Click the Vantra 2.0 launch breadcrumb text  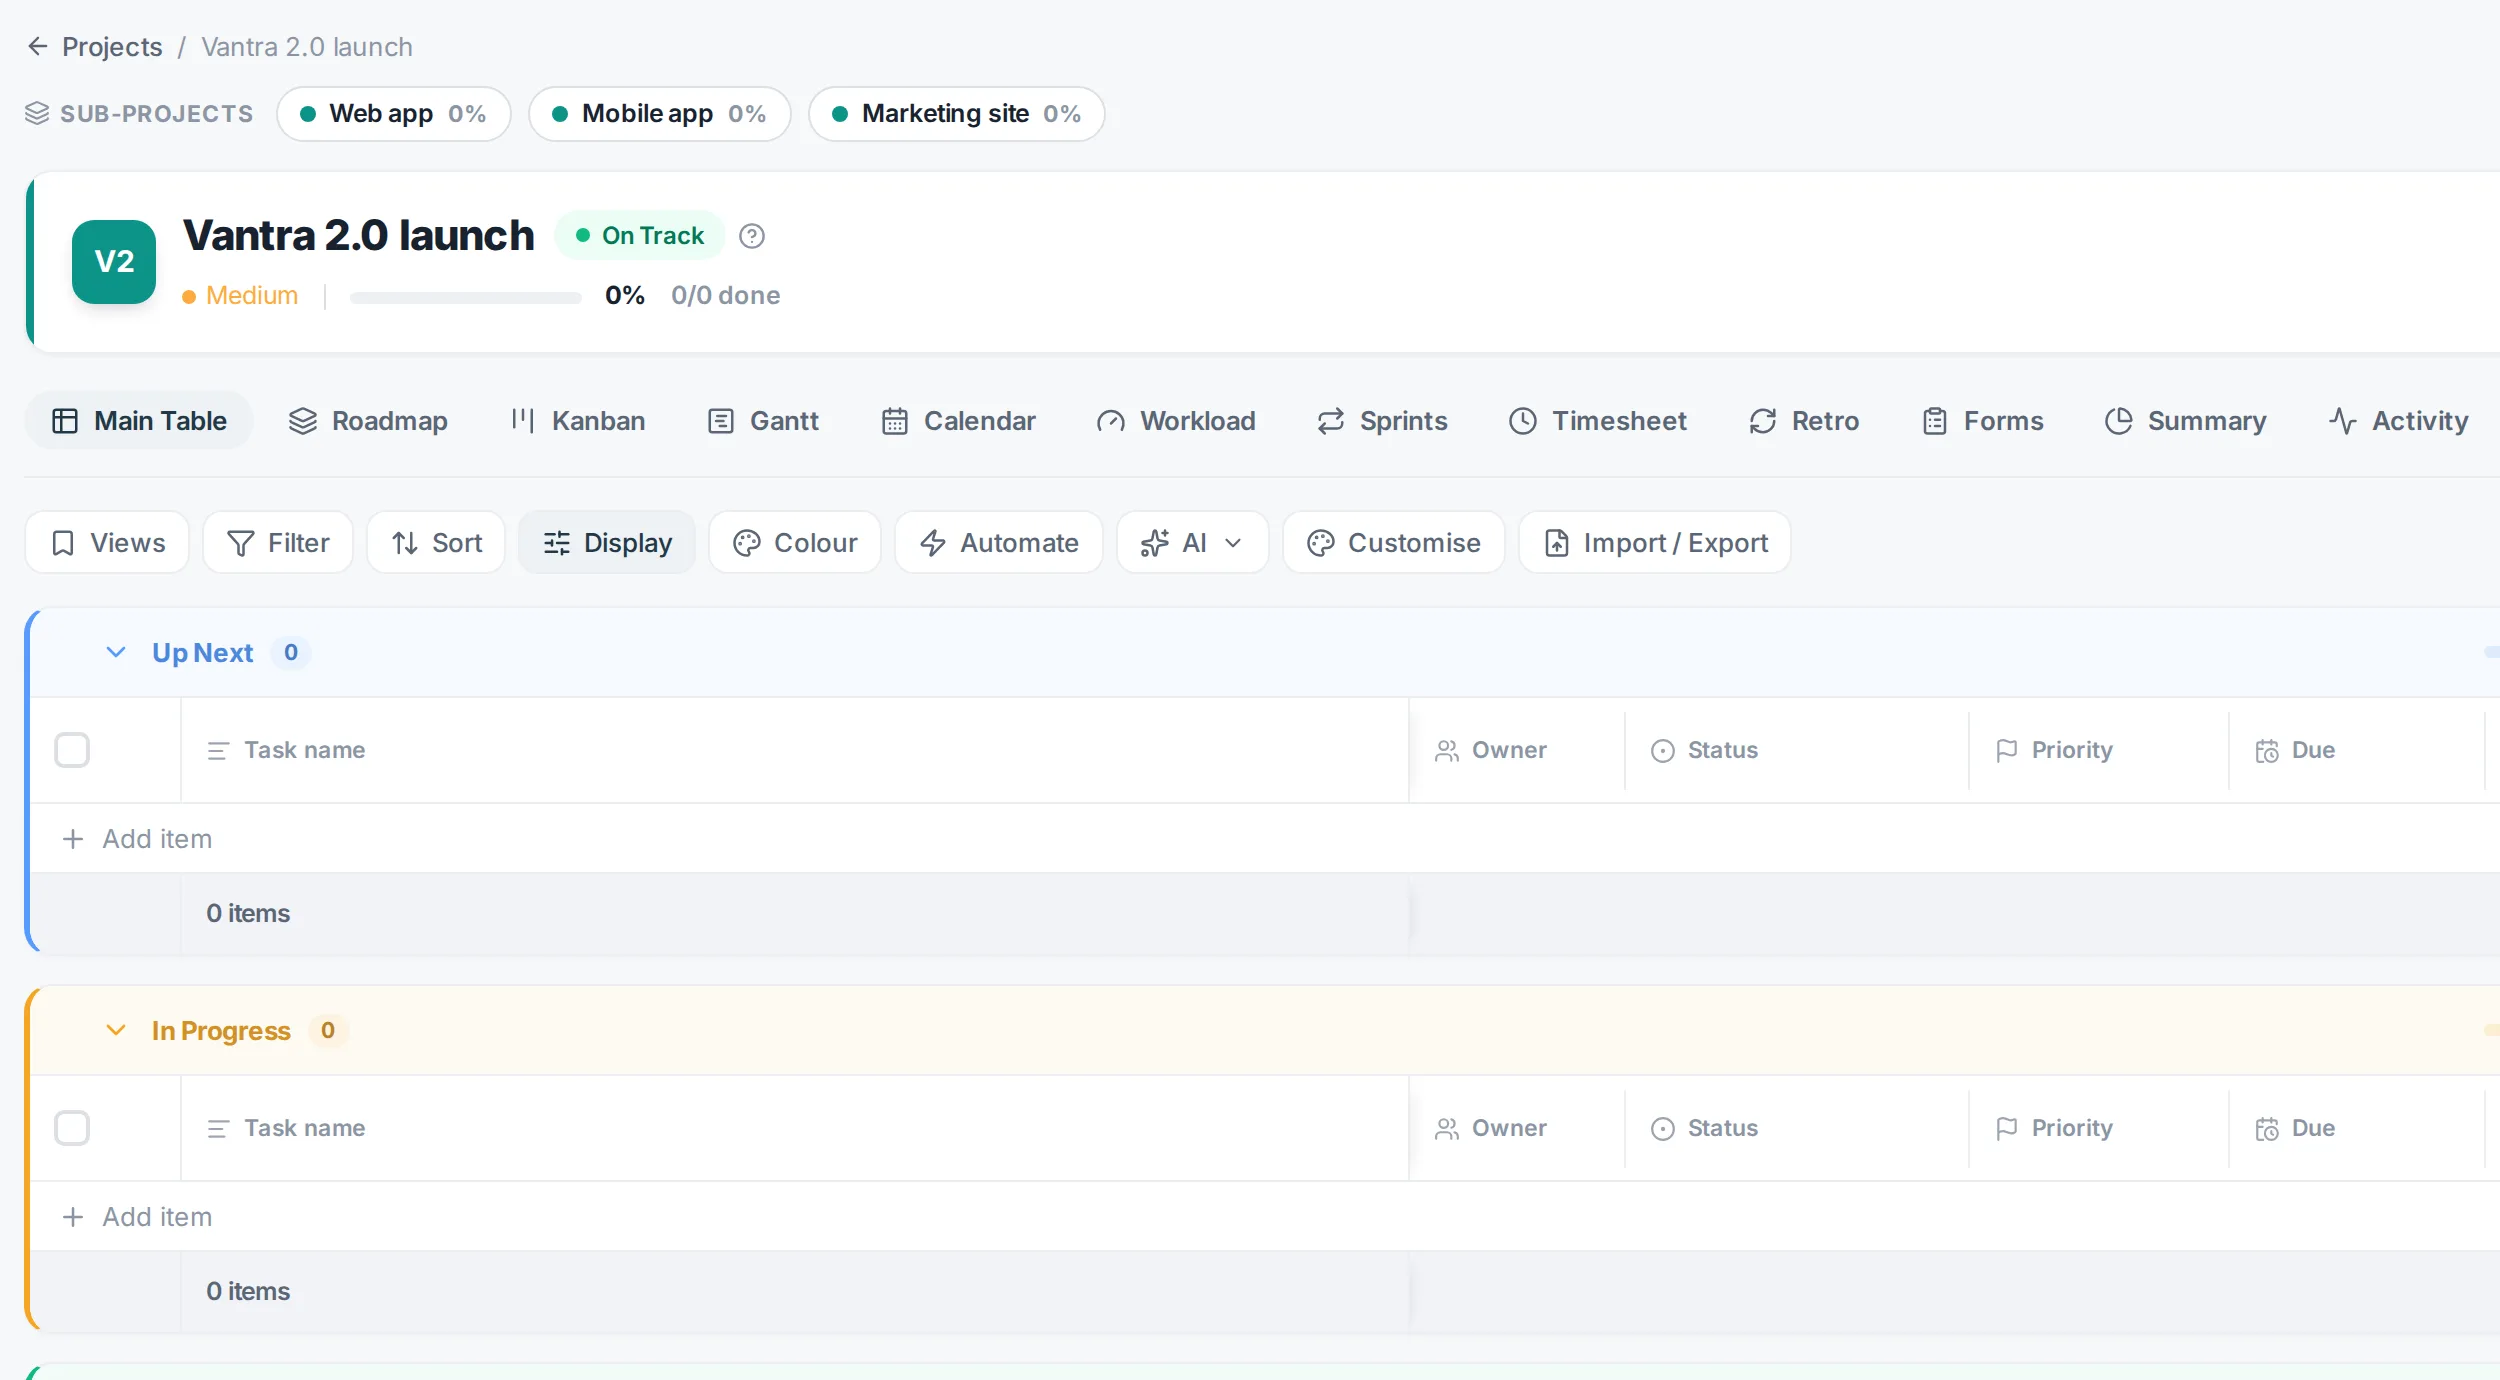pos(307,46)
